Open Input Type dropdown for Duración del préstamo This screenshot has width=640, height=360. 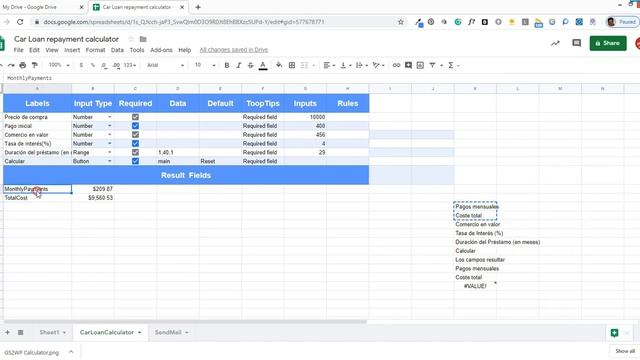(x=109, y=152)
